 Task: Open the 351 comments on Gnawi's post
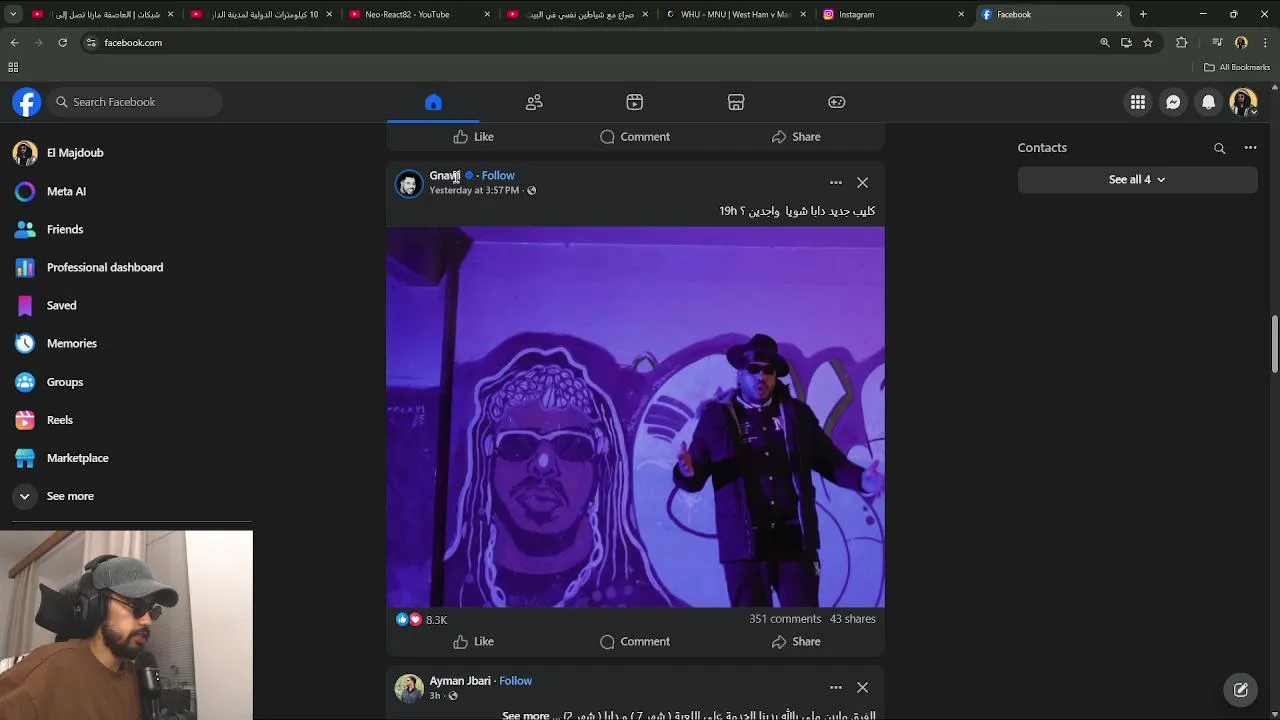click(785, 619)
